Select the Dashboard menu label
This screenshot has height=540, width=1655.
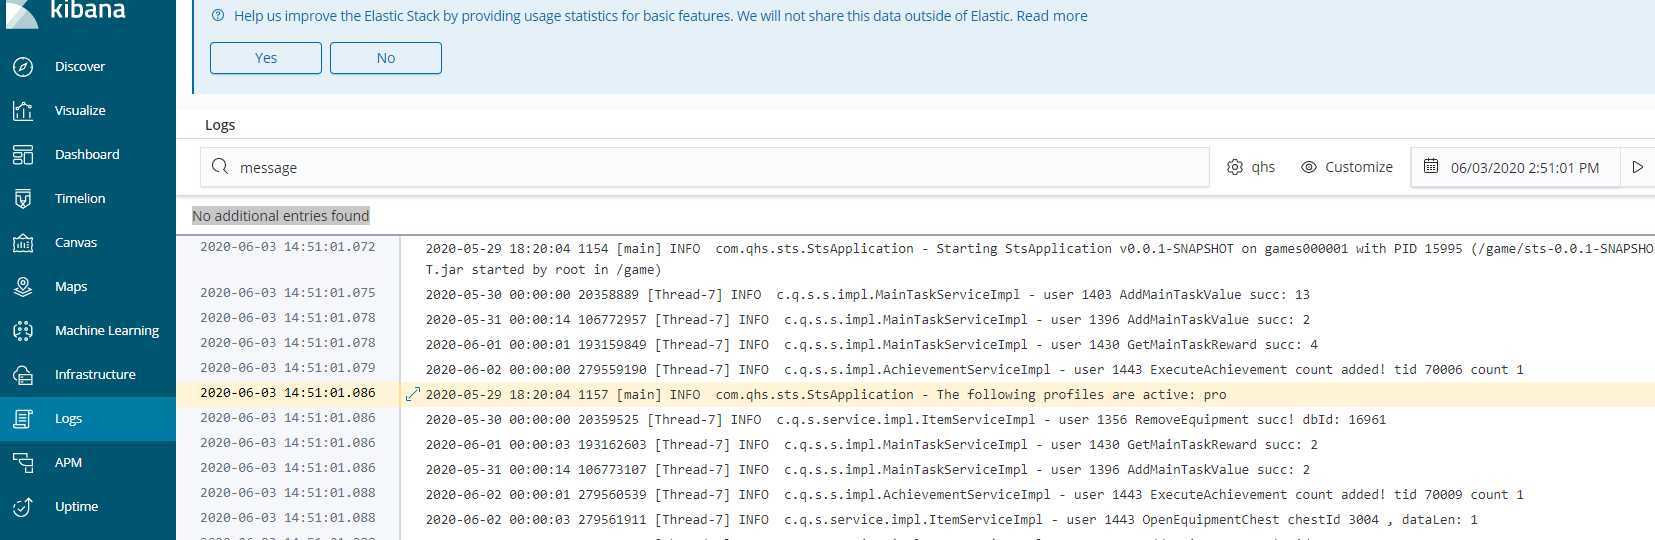87,154
